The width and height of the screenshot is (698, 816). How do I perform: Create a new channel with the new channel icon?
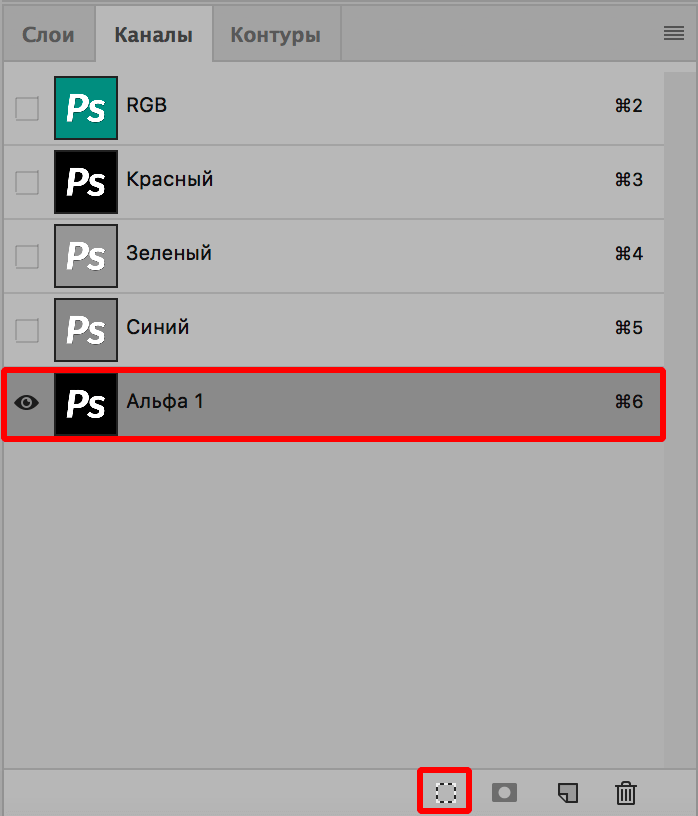point(566,793)
